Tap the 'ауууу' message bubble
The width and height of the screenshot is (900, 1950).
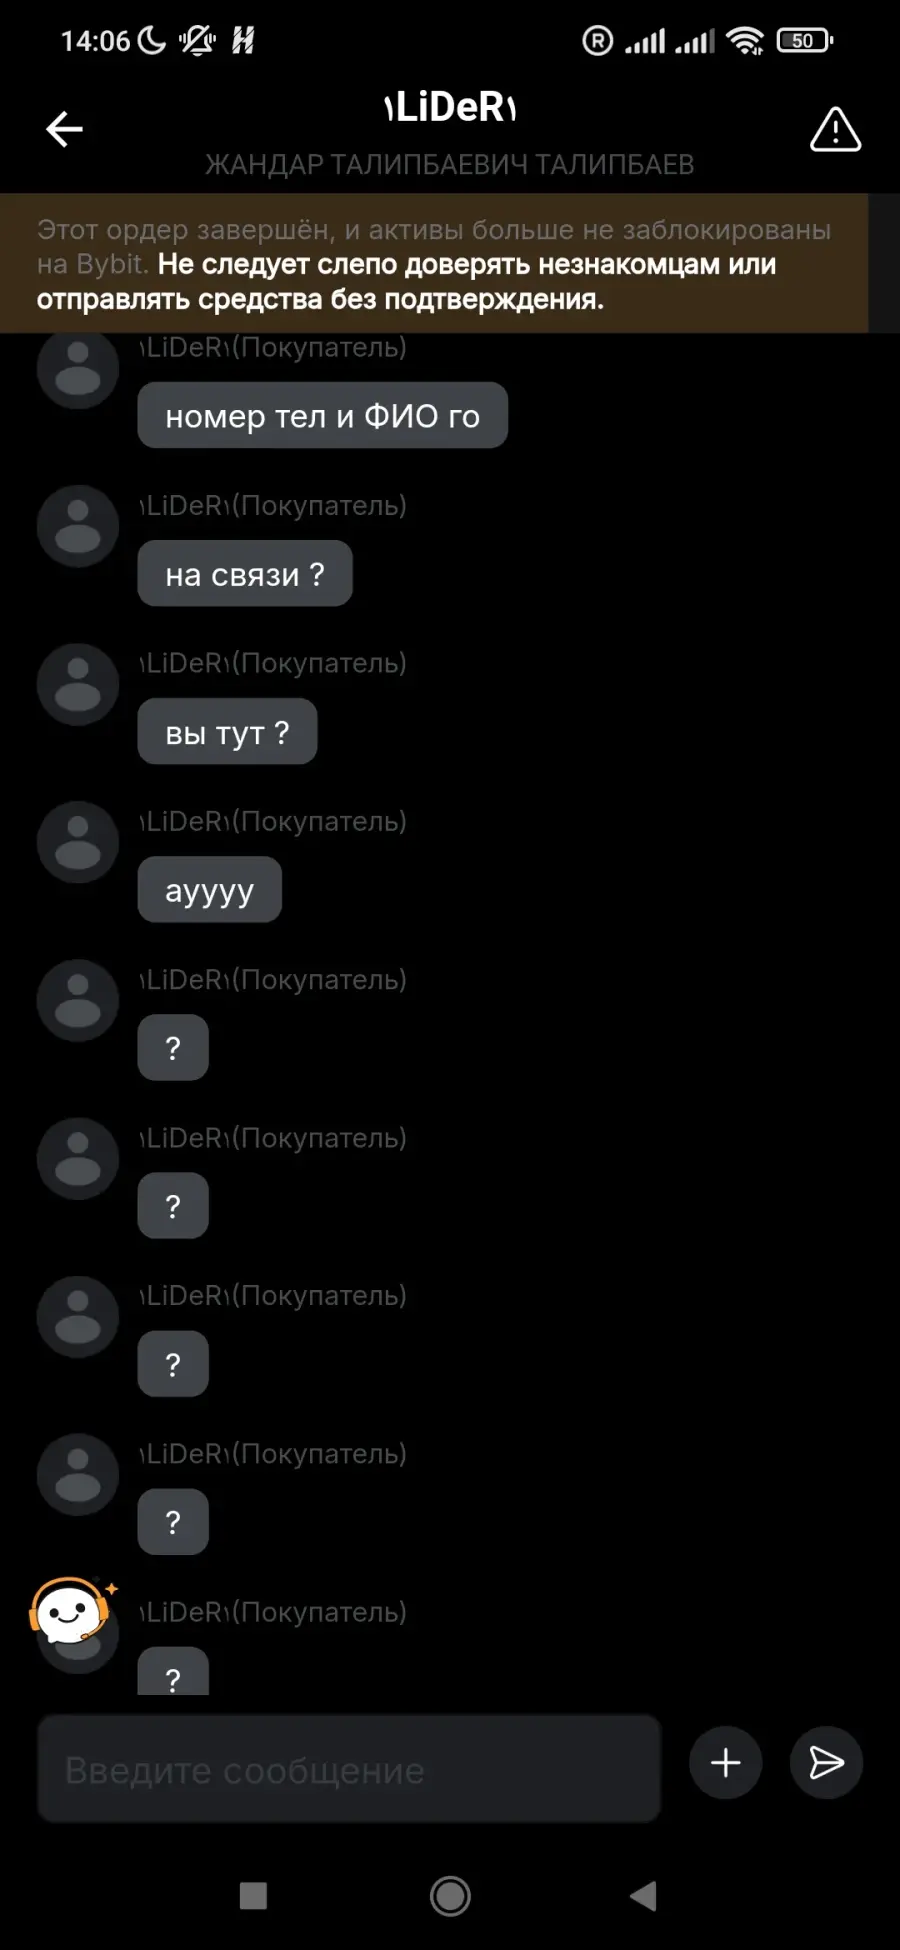[209, 889]
